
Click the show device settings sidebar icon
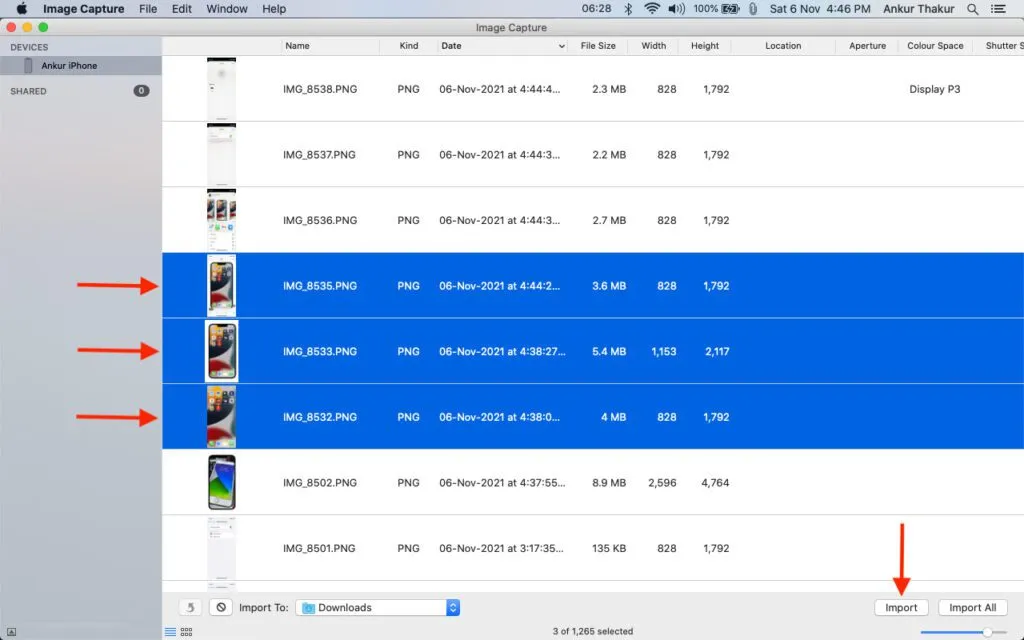[11, 632]
